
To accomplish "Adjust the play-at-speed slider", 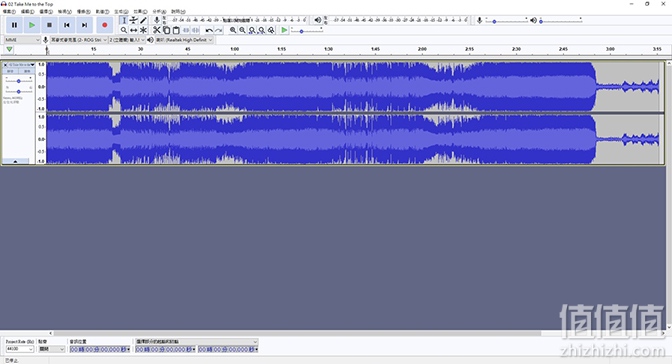I will click(x=307, y=30).
